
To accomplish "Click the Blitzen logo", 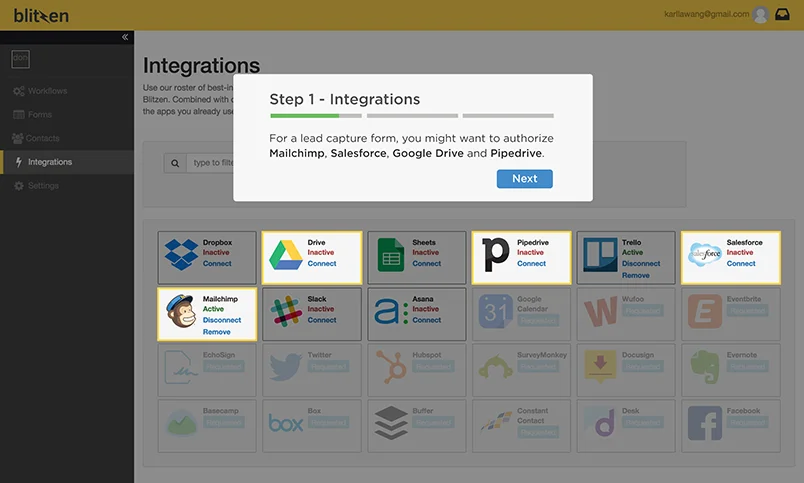I will pyautogui.click(x=41, y=15).
